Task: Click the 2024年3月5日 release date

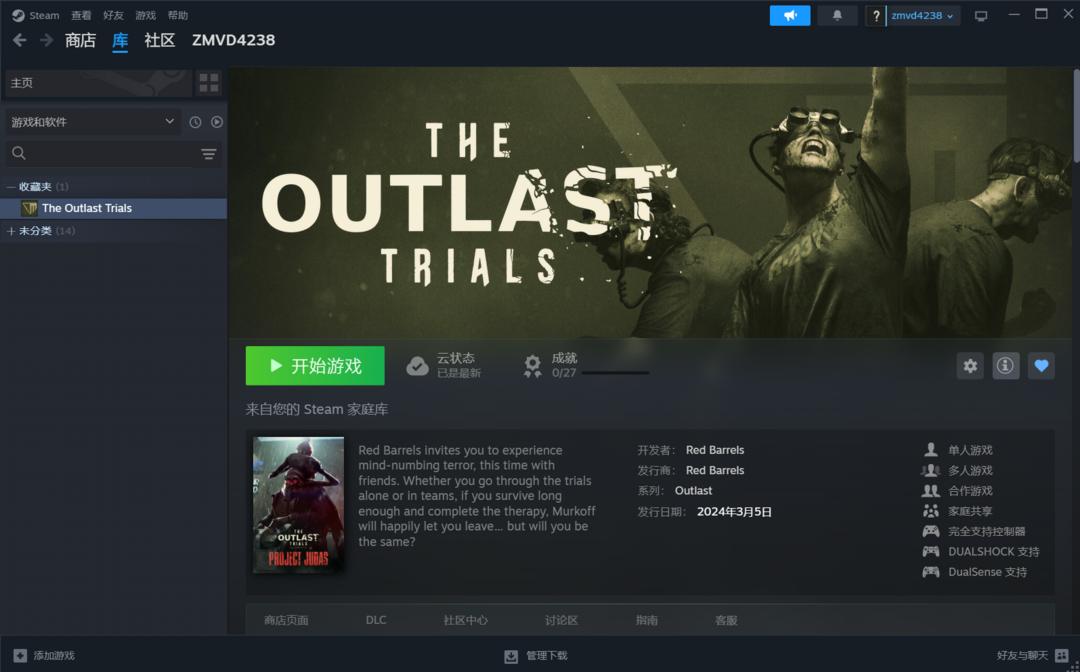Action: coord(734,512)
